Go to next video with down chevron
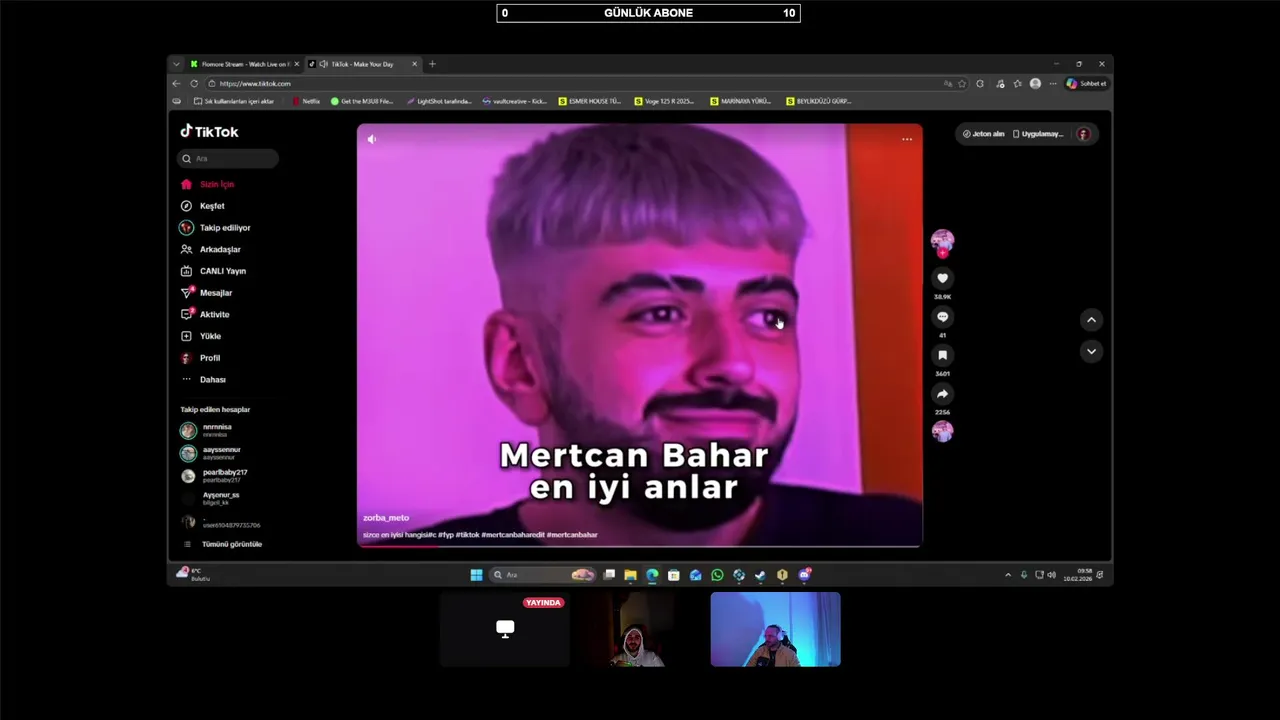This screenshot has height=720, width=1280. click(1091, 352)
